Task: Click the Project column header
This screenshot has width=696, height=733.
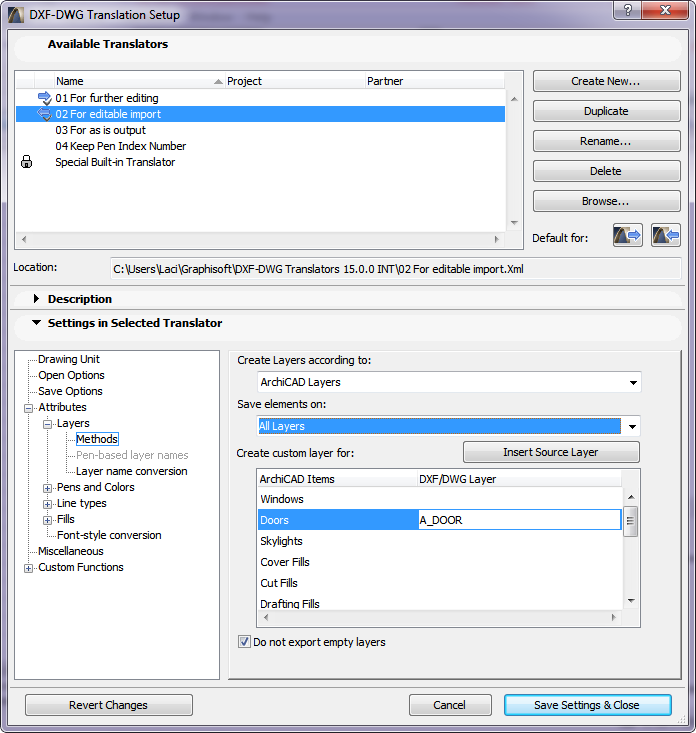Action: pos(295,81)
